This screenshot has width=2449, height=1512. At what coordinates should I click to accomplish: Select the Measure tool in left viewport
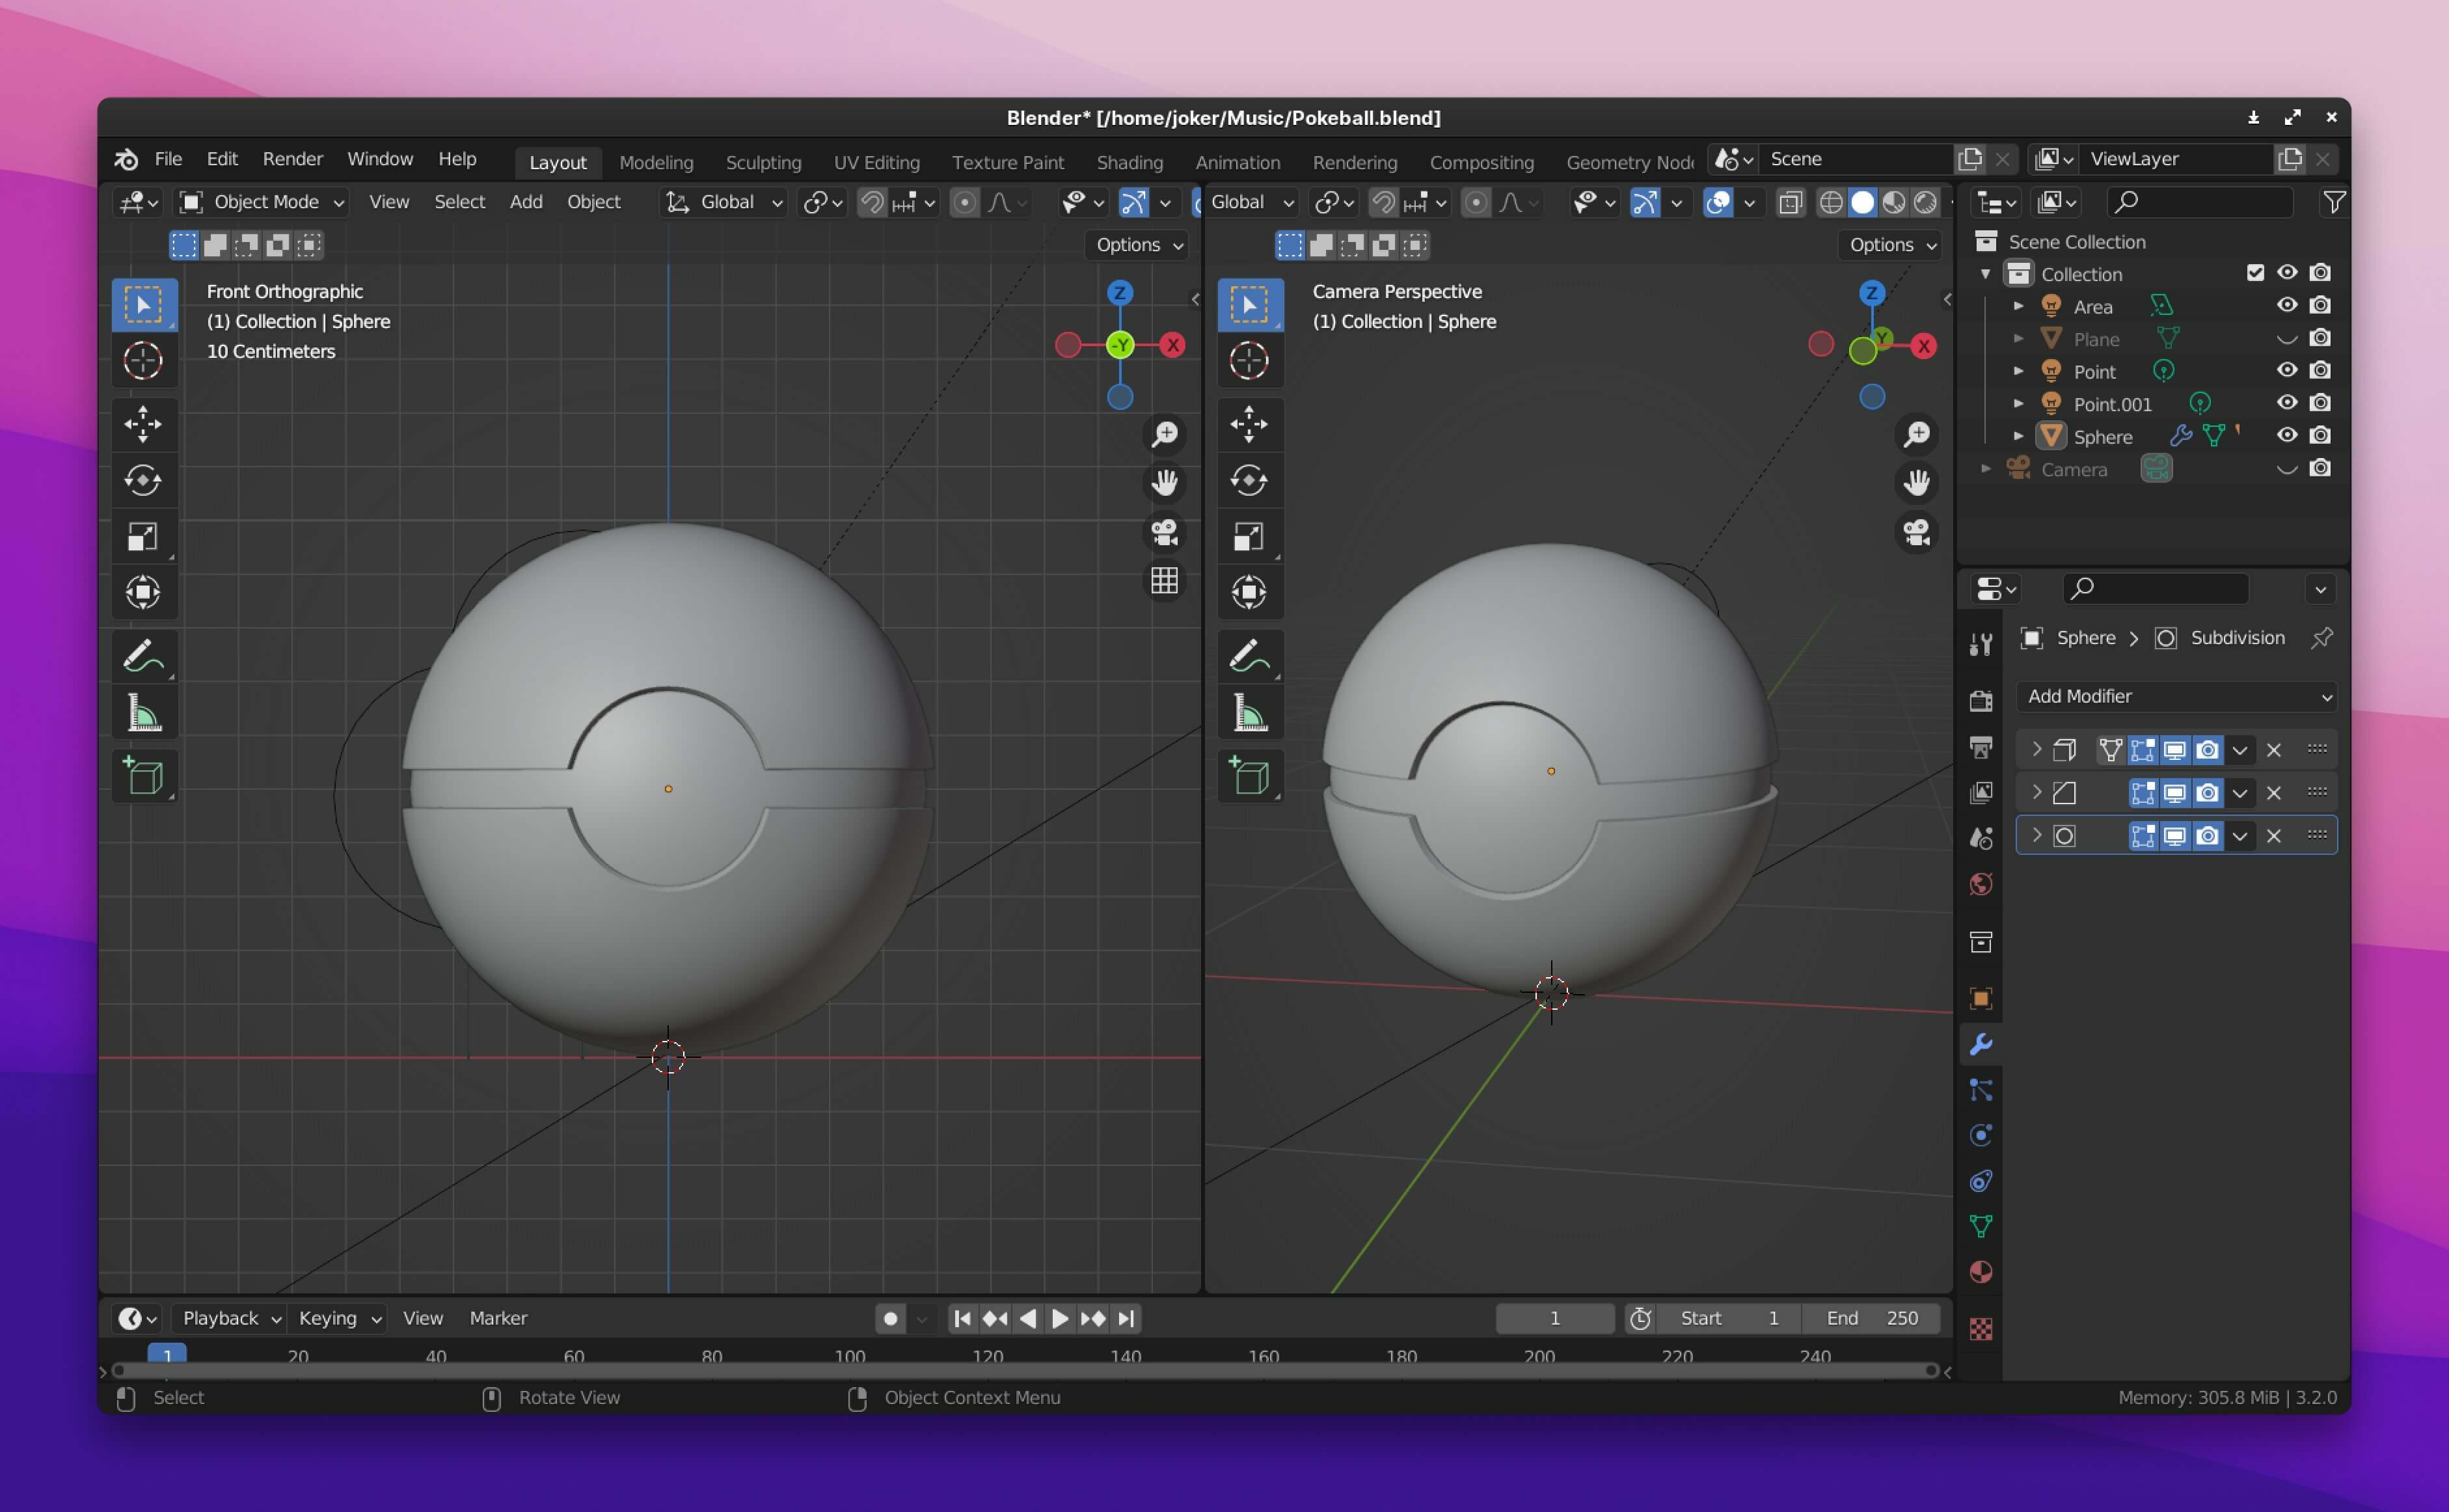pyautogui.click(x=143, y=714)
